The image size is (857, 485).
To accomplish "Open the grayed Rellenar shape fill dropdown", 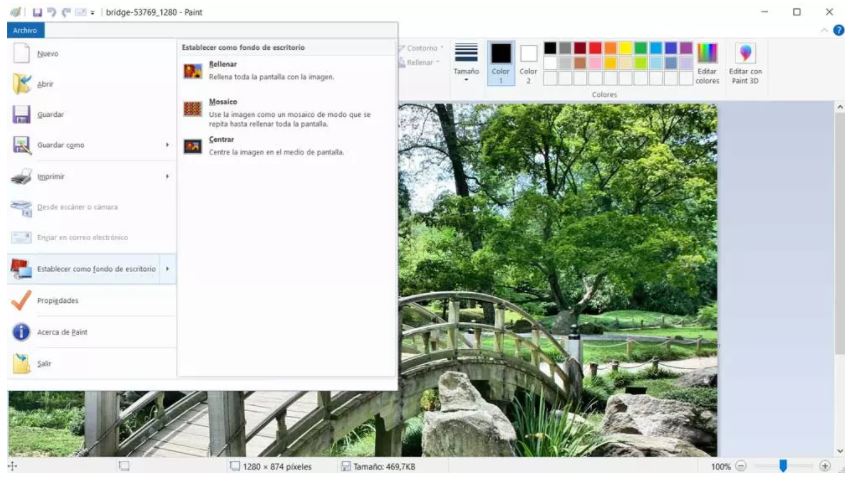I will click(419, 62).
